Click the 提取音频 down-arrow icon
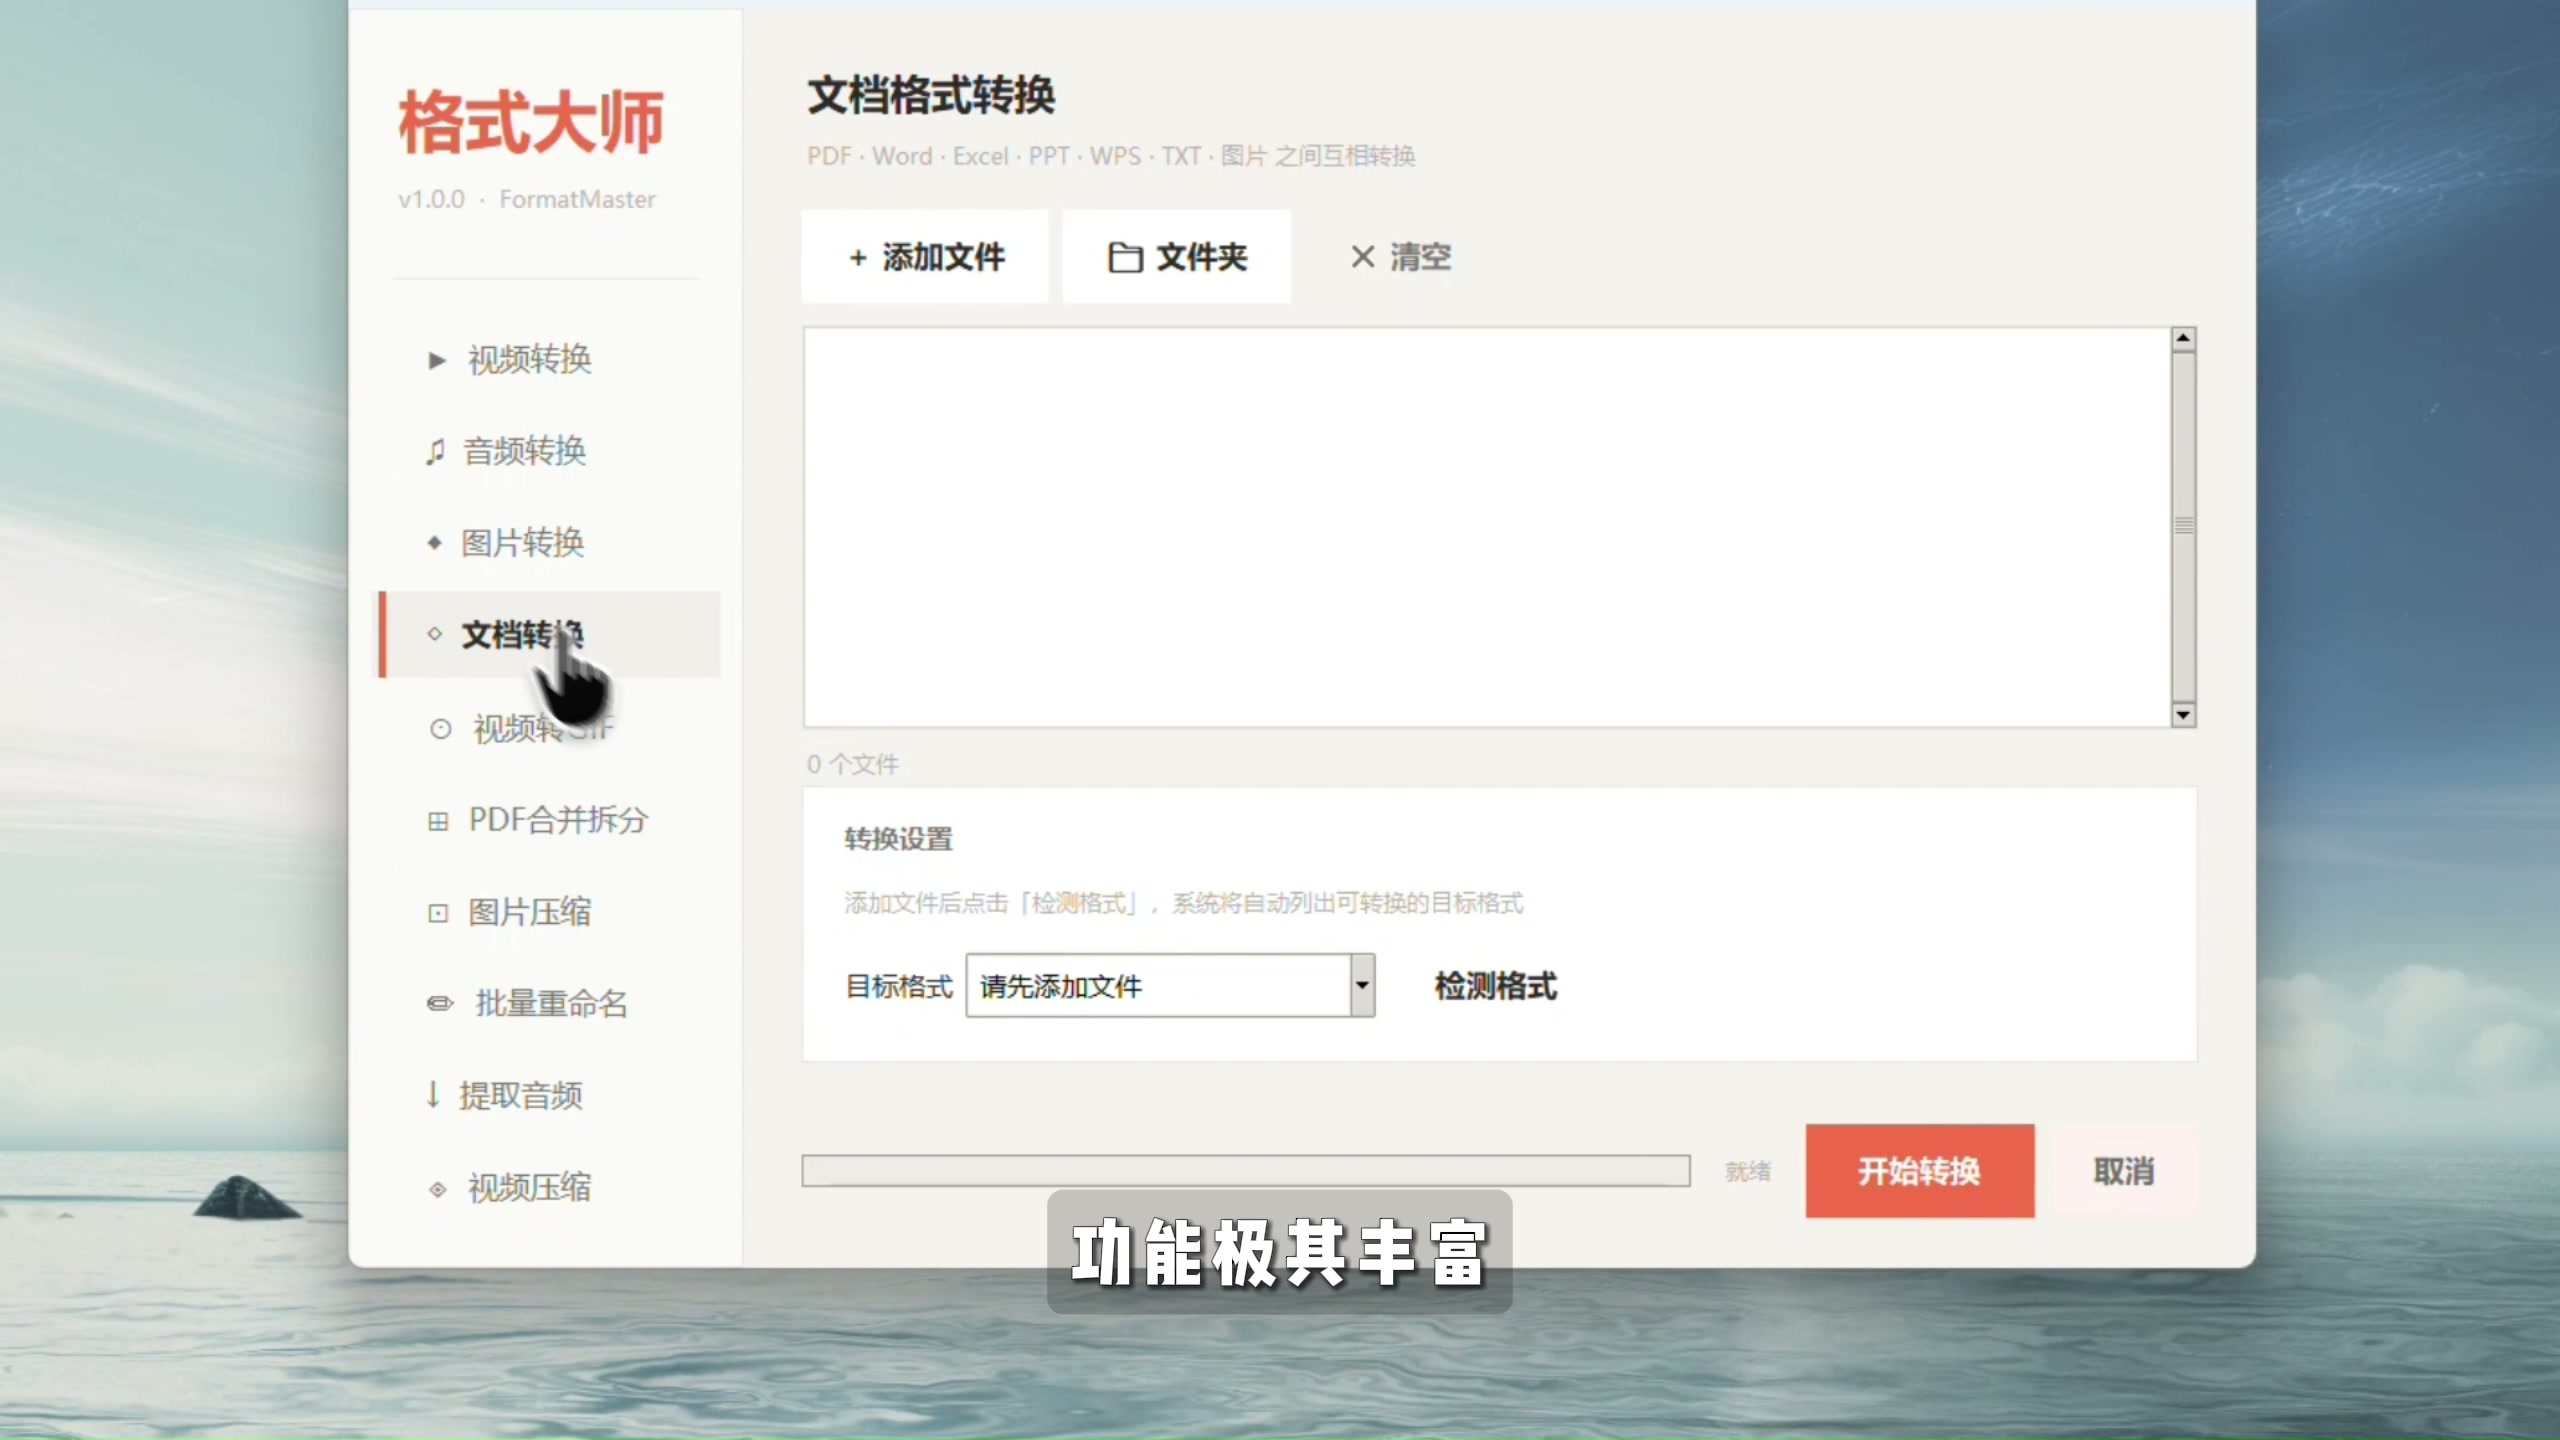2560x1440 pixels. (x=432, y=1095)
